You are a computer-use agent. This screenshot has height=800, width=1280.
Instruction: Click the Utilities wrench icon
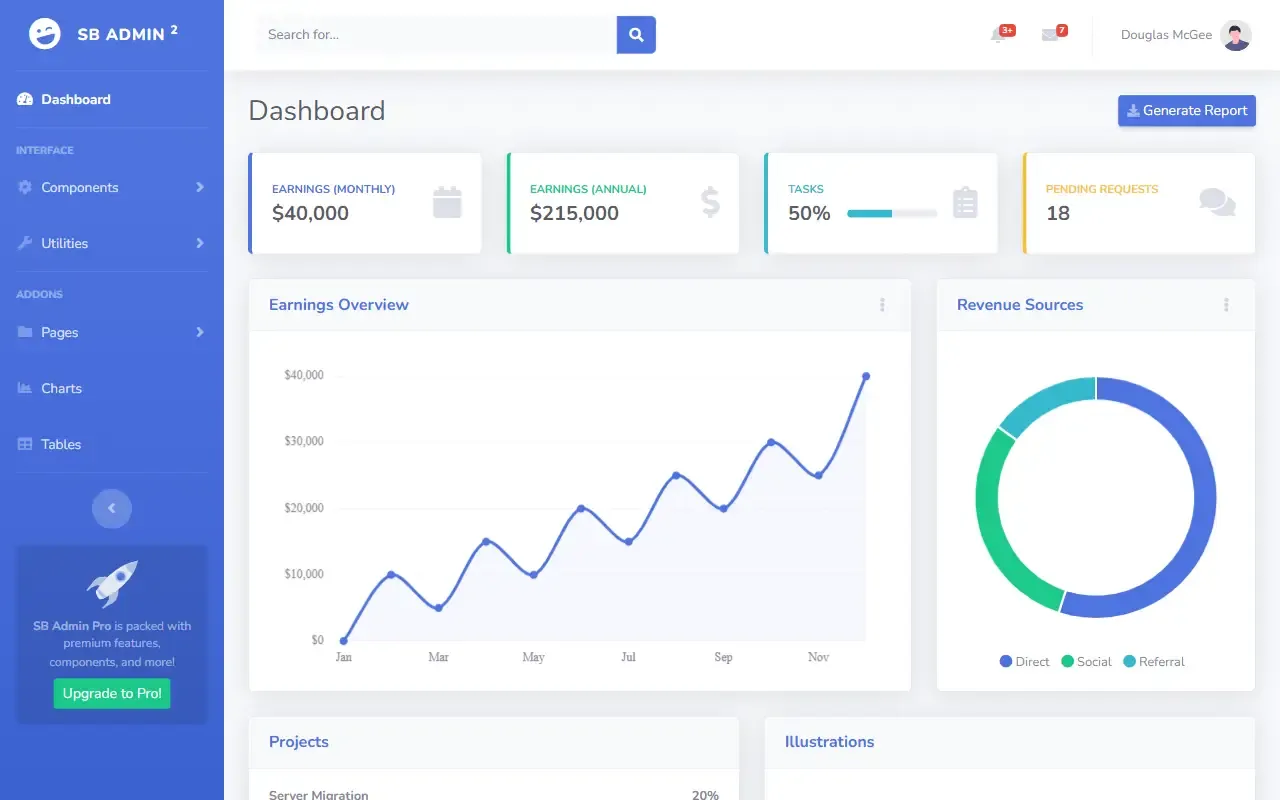pos(25,243)
